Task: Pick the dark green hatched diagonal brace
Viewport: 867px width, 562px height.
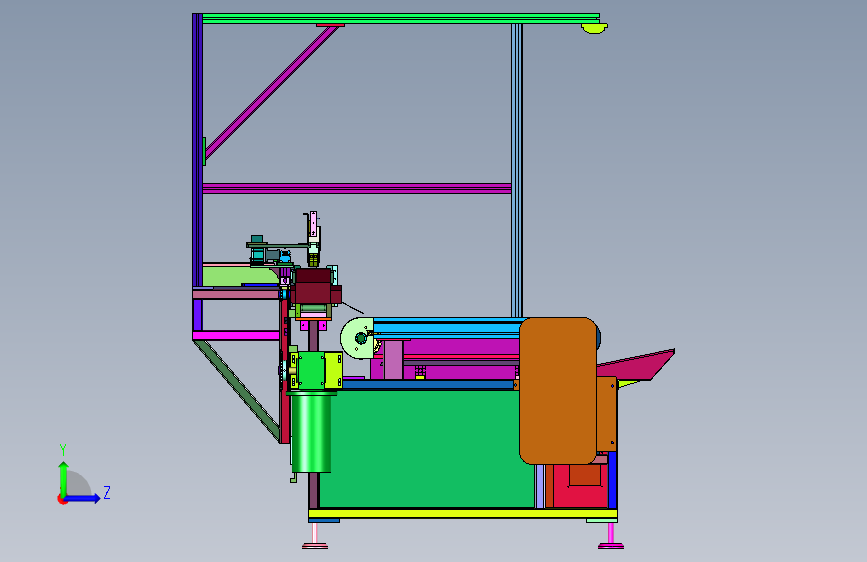Action: pyautogui.click(x=238, y=391)
